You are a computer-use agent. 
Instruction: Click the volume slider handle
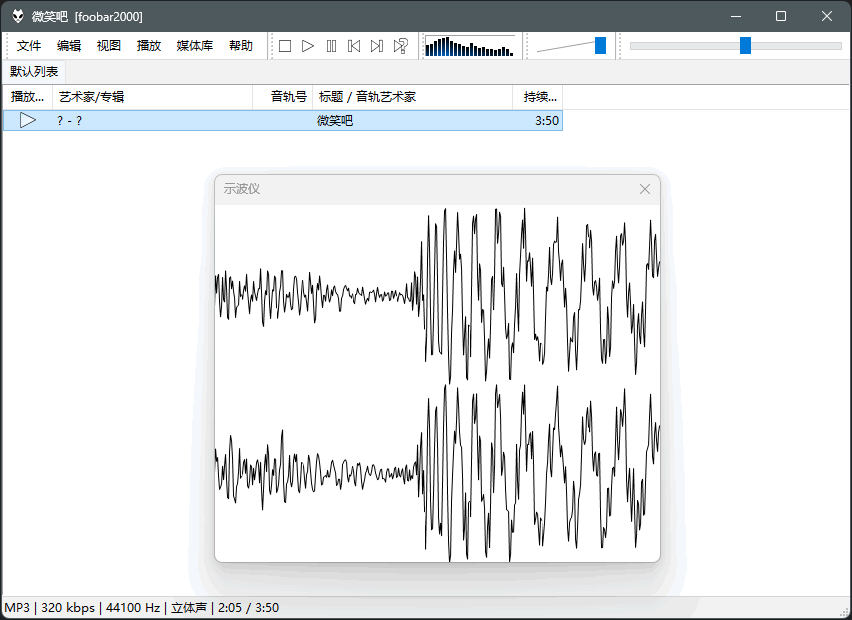pos(600,46)
